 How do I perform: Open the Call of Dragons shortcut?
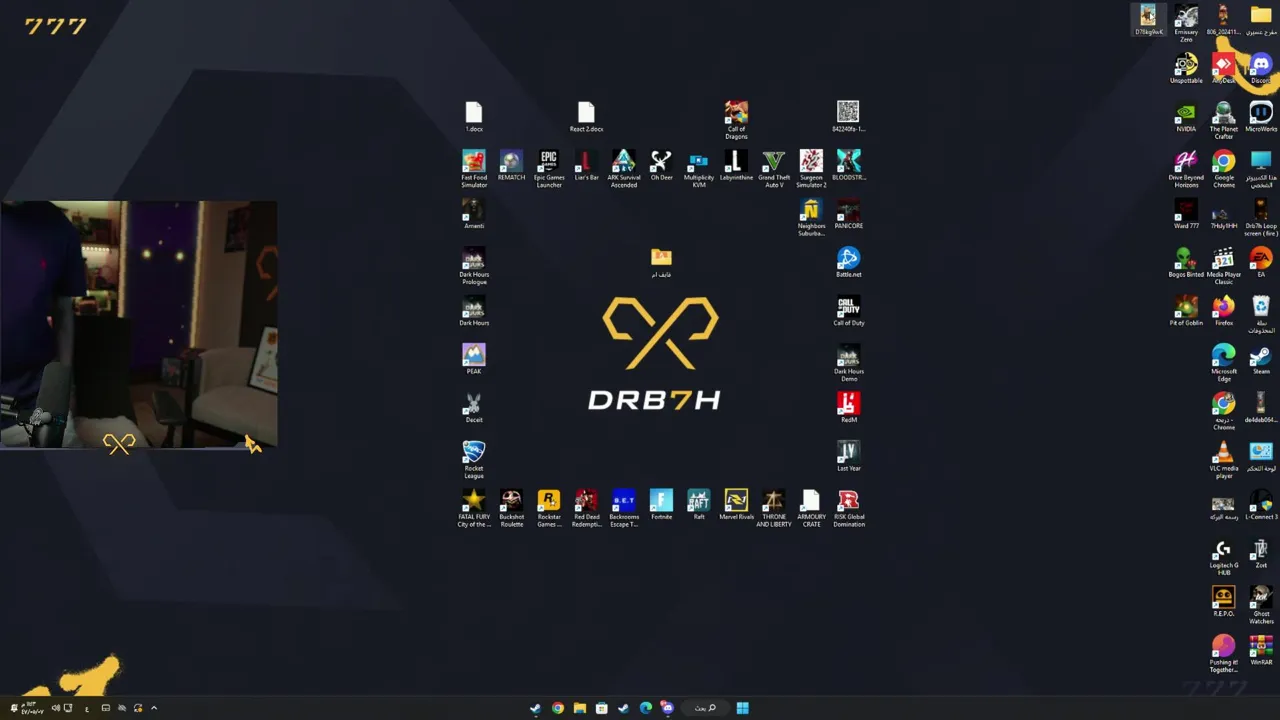tap(736, 119)
